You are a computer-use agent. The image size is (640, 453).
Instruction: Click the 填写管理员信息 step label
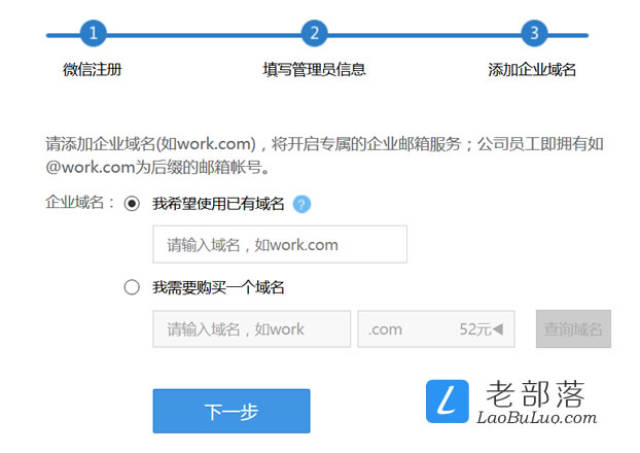(314, 69)
